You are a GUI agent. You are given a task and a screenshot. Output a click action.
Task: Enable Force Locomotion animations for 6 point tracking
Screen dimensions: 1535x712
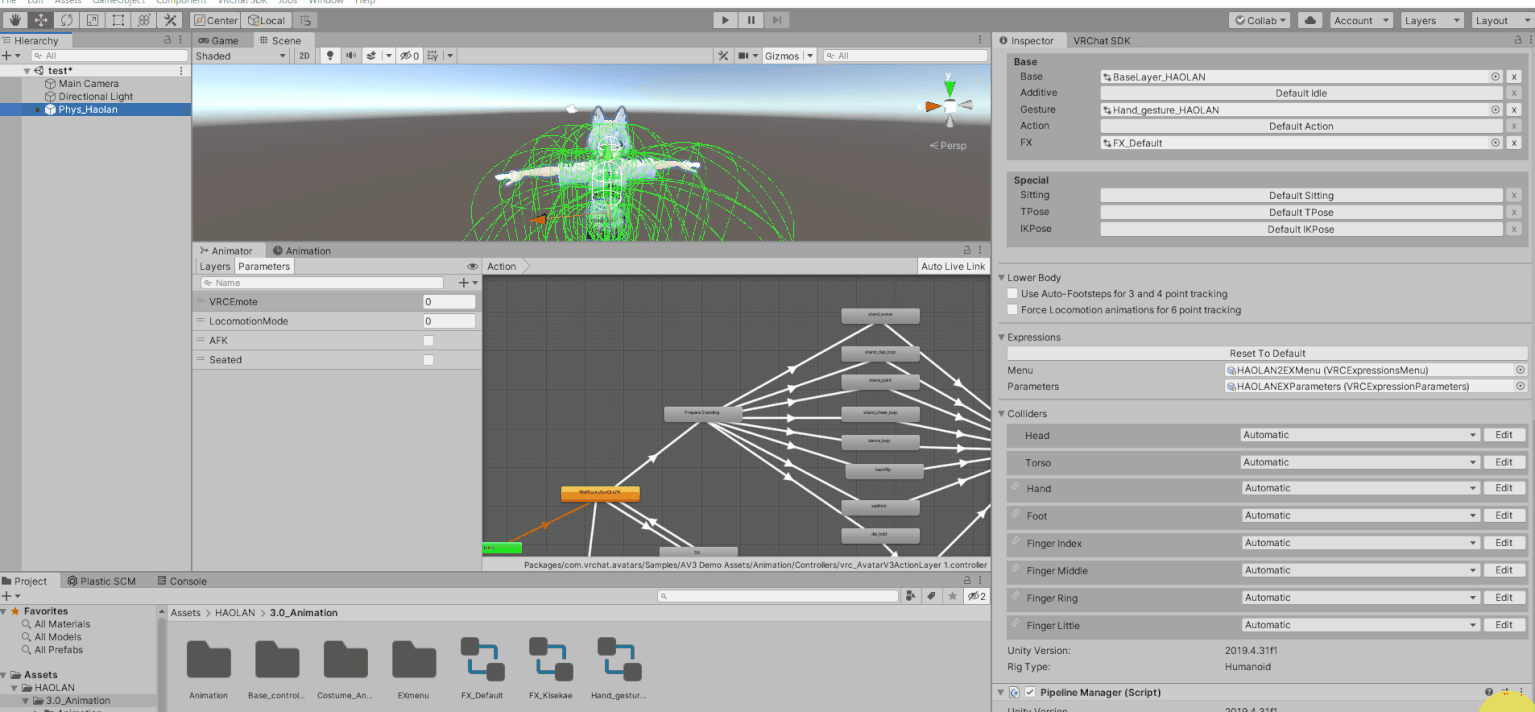click(1012, 310)
